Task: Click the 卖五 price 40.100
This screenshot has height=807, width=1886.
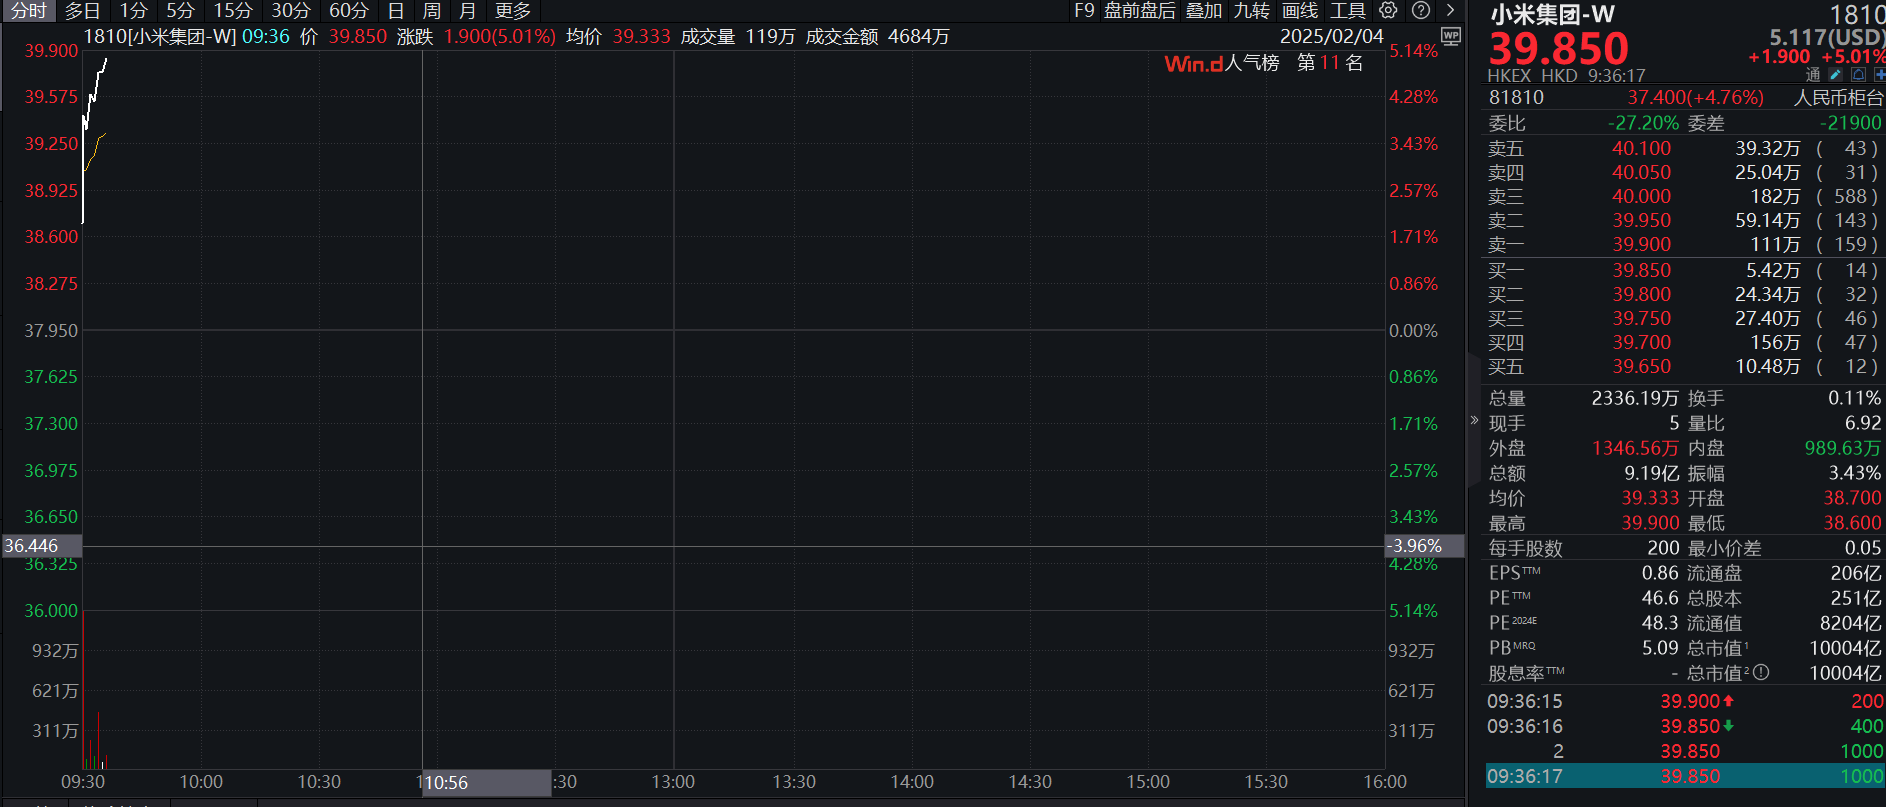Action: tap(1641, 148)
